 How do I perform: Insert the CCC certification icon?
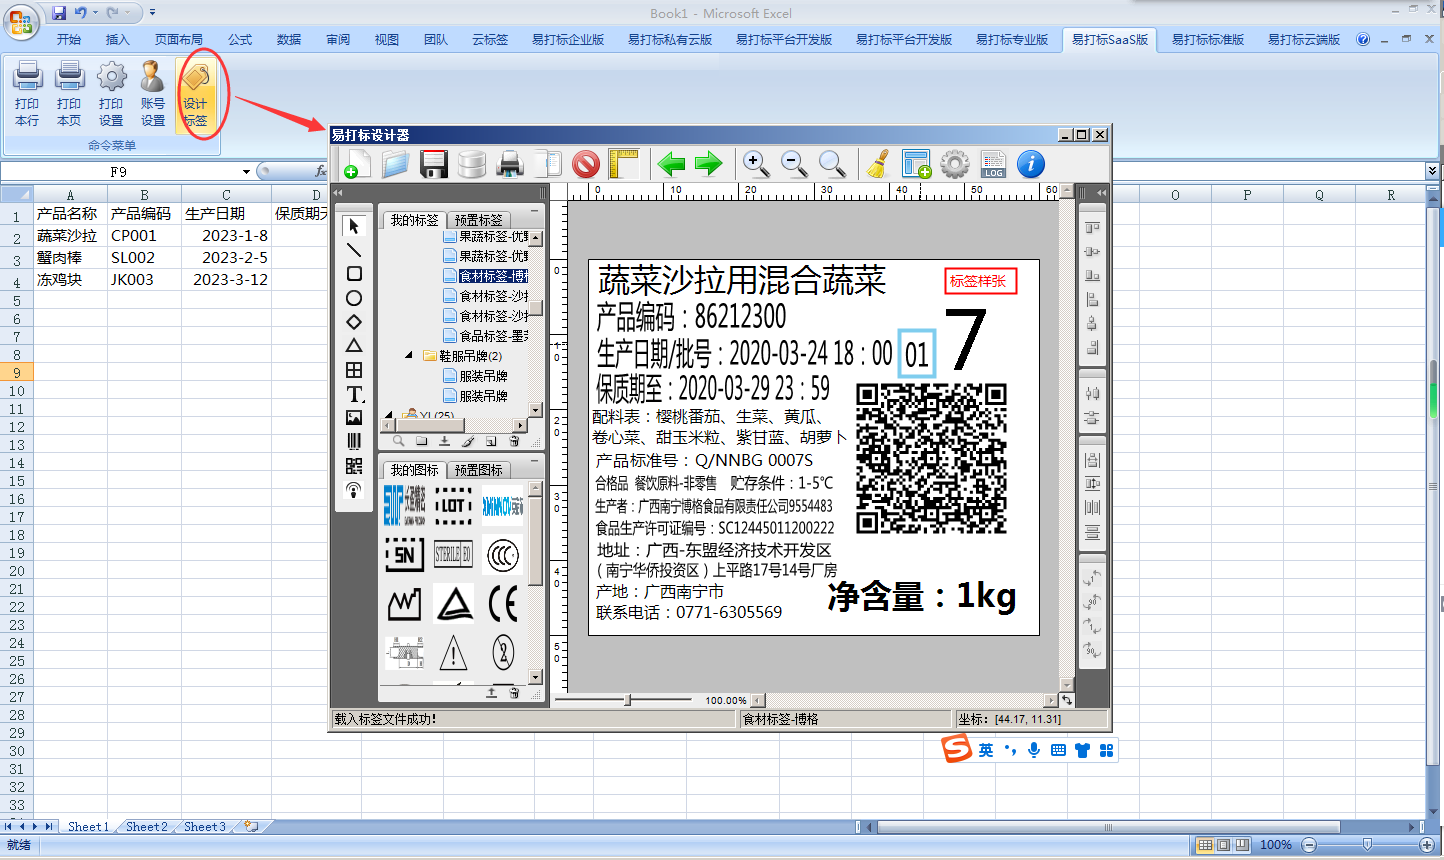503,555
